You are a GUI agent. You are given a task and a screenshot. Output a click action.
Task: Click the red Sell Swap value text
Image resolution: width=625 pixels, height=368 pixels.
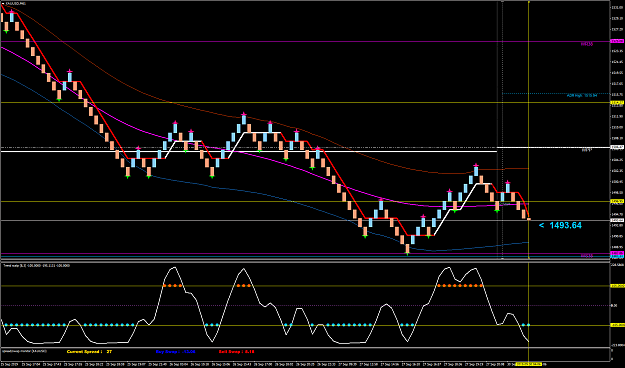(236, 352)
